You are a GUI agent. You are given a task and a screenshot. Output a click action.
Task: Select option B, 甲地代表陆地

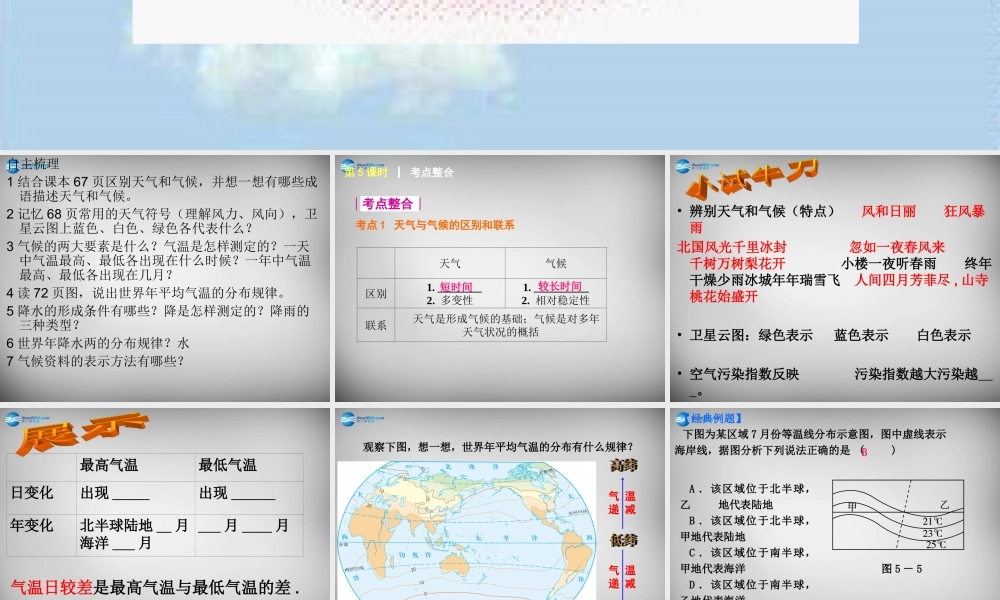coord(747,528)
